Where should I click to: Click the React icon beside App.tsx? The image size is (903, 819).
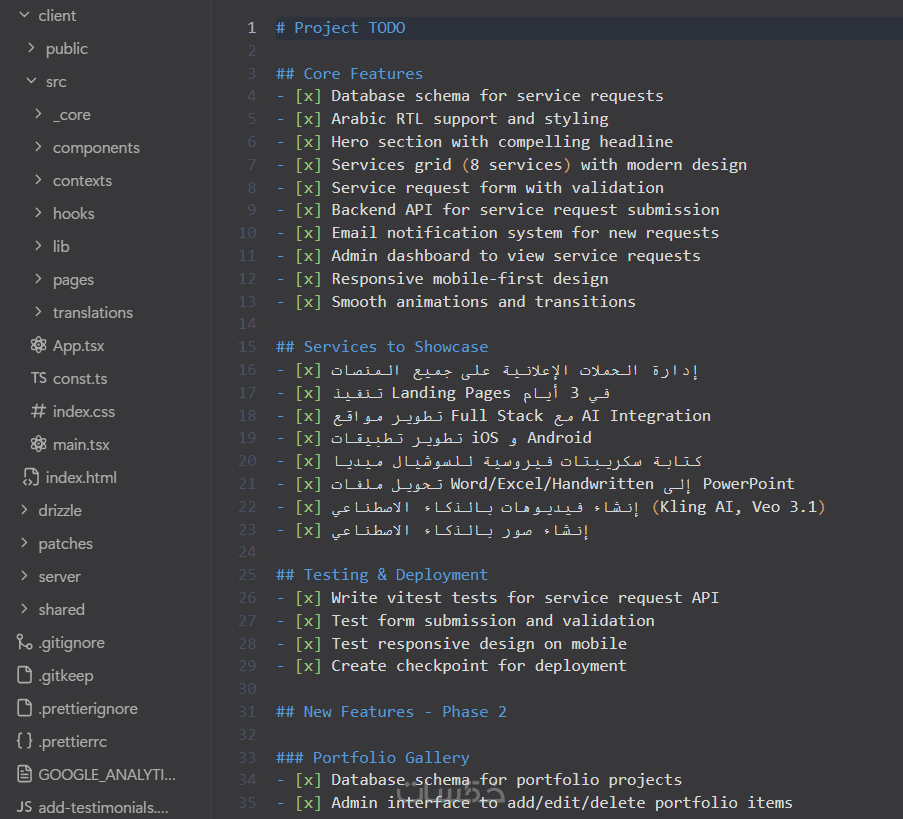(x=39, y=346)
